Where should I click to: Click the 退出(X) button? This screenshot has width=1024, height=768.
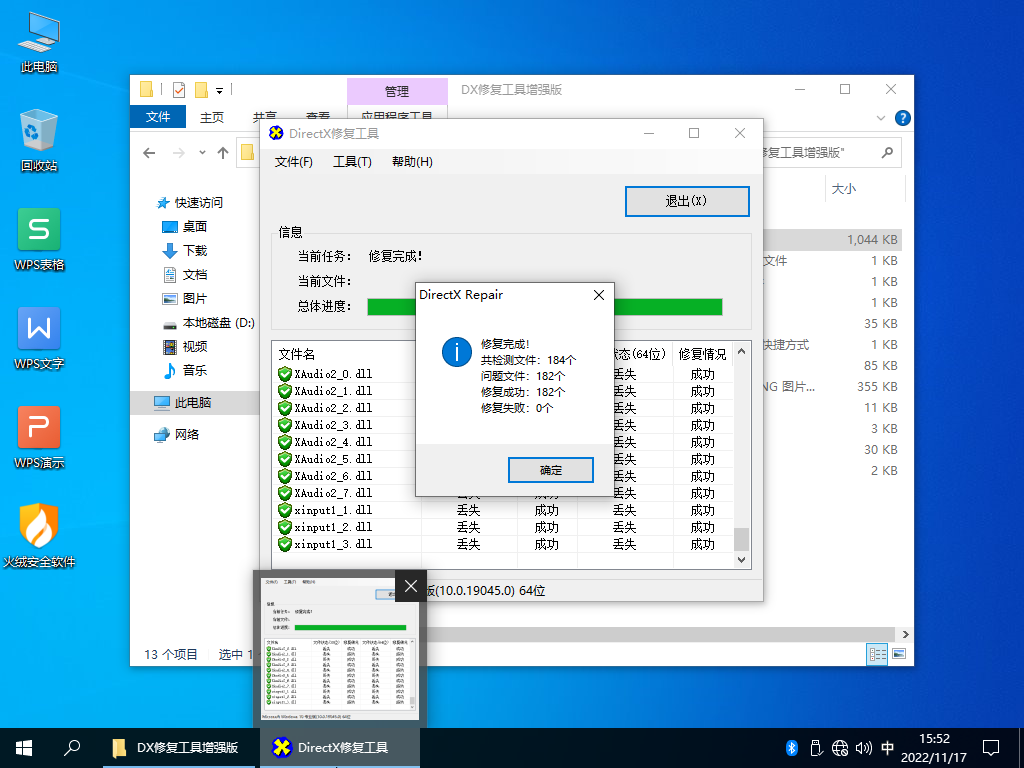click(687, 201)
